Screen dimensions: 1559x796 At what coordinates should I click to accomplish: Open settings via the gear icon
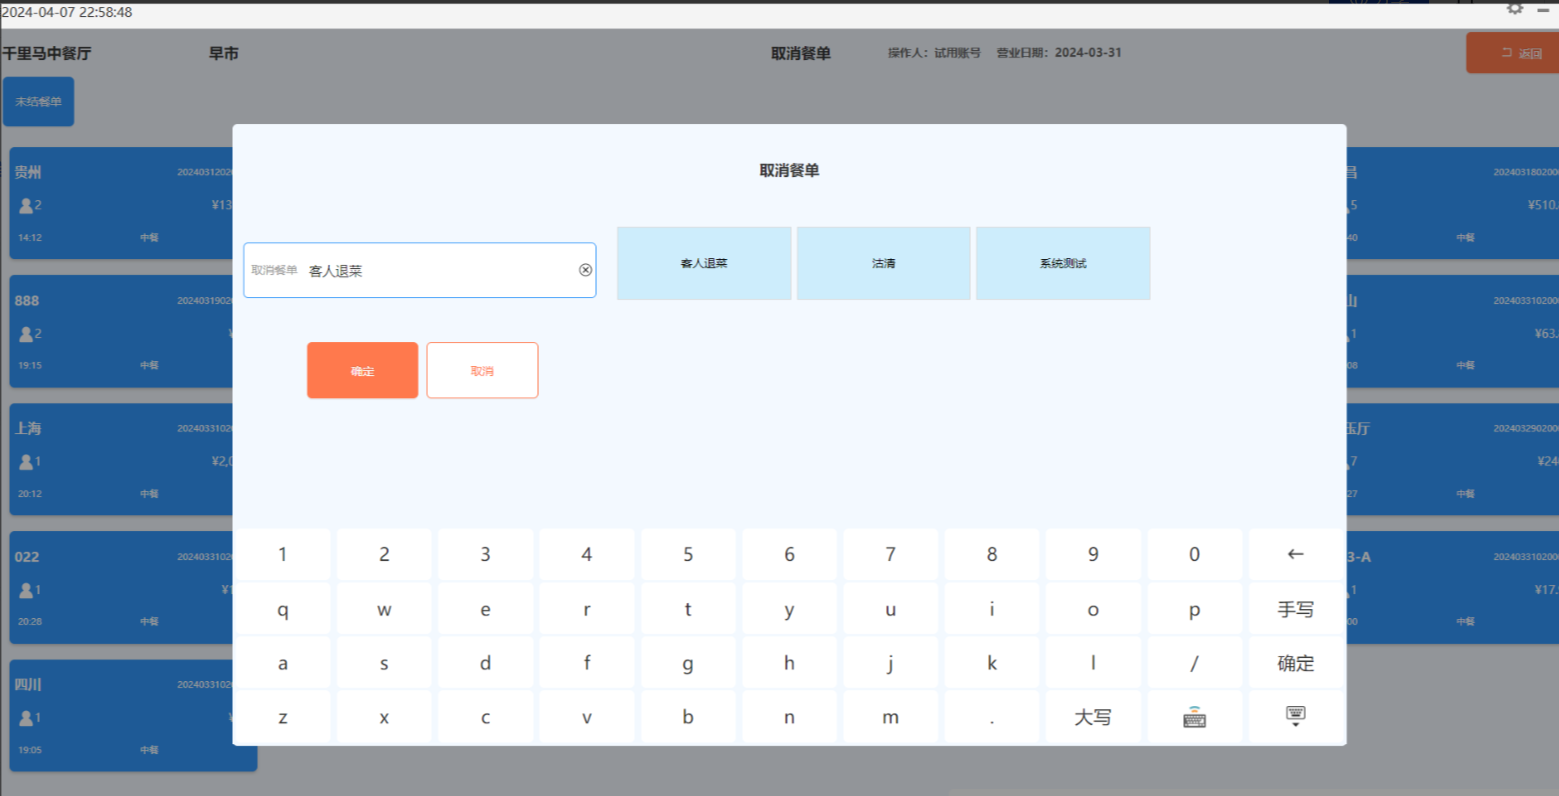(1515, 9)
